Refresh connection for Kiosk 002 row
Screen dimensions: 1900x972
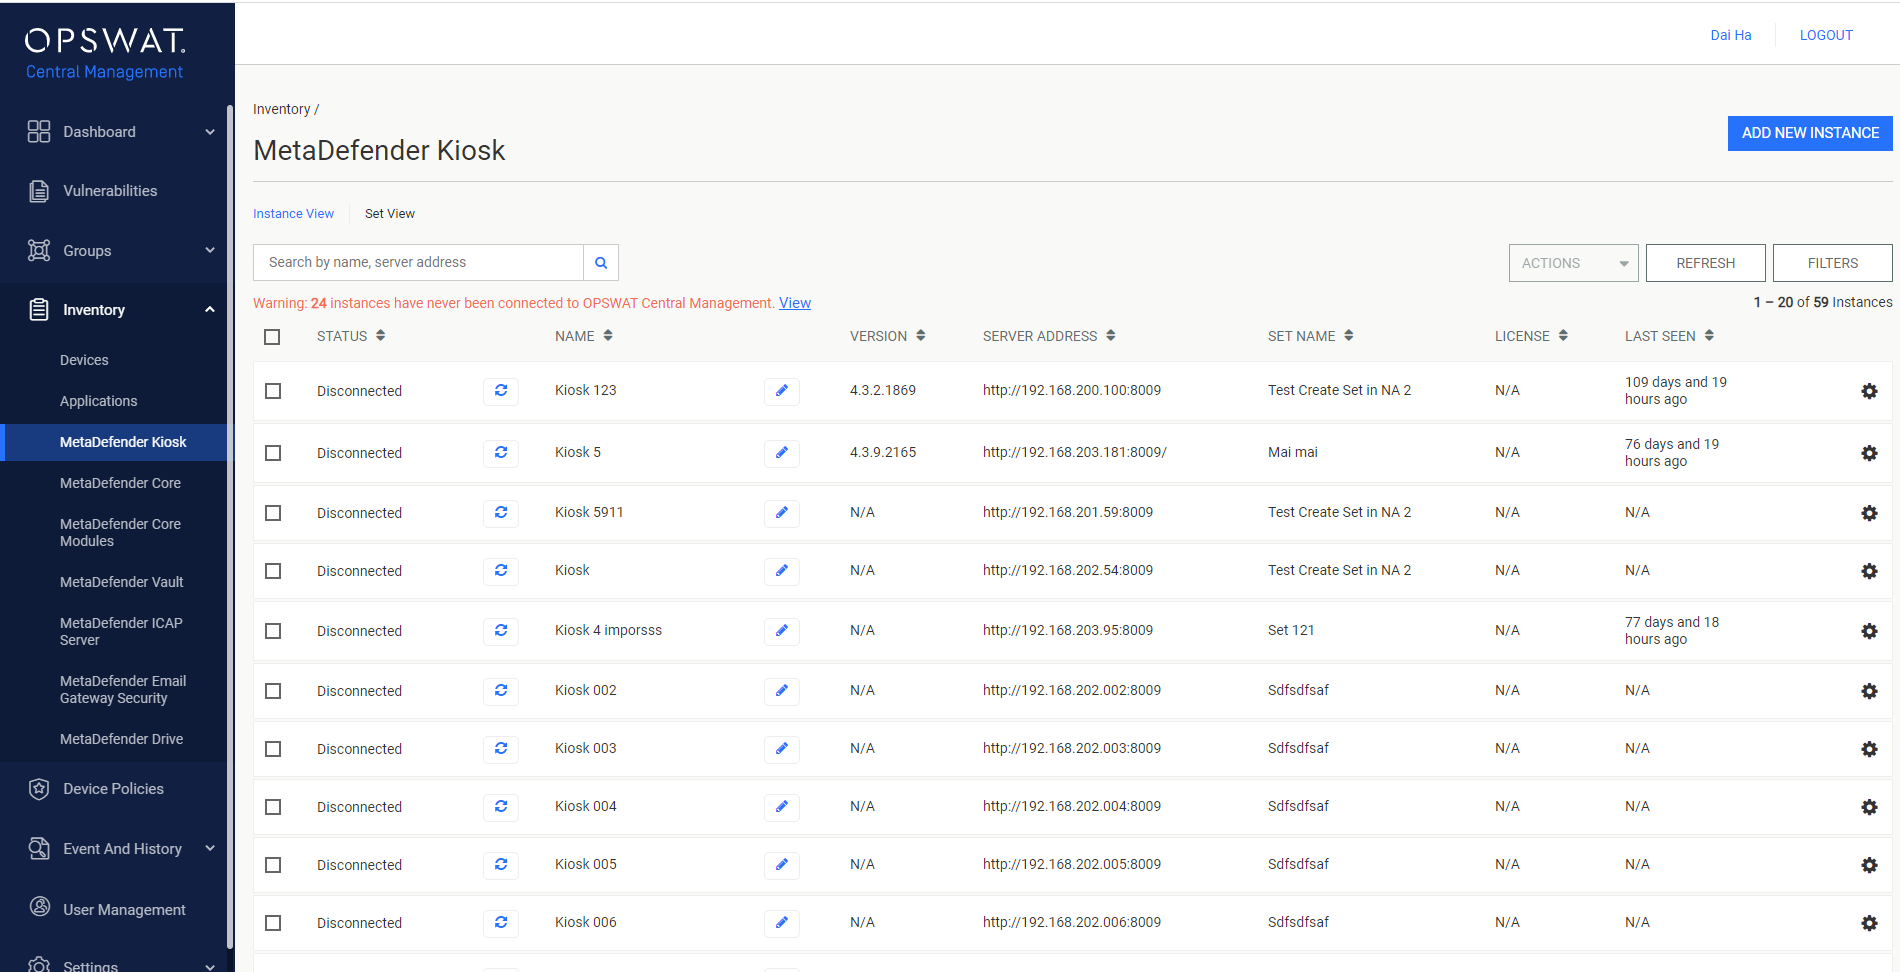click(501, 691)
